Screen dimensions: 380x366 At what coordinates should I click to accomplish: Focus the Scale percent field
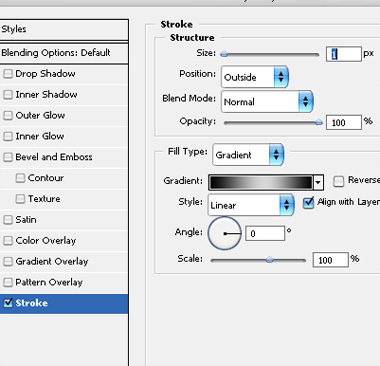331,260
